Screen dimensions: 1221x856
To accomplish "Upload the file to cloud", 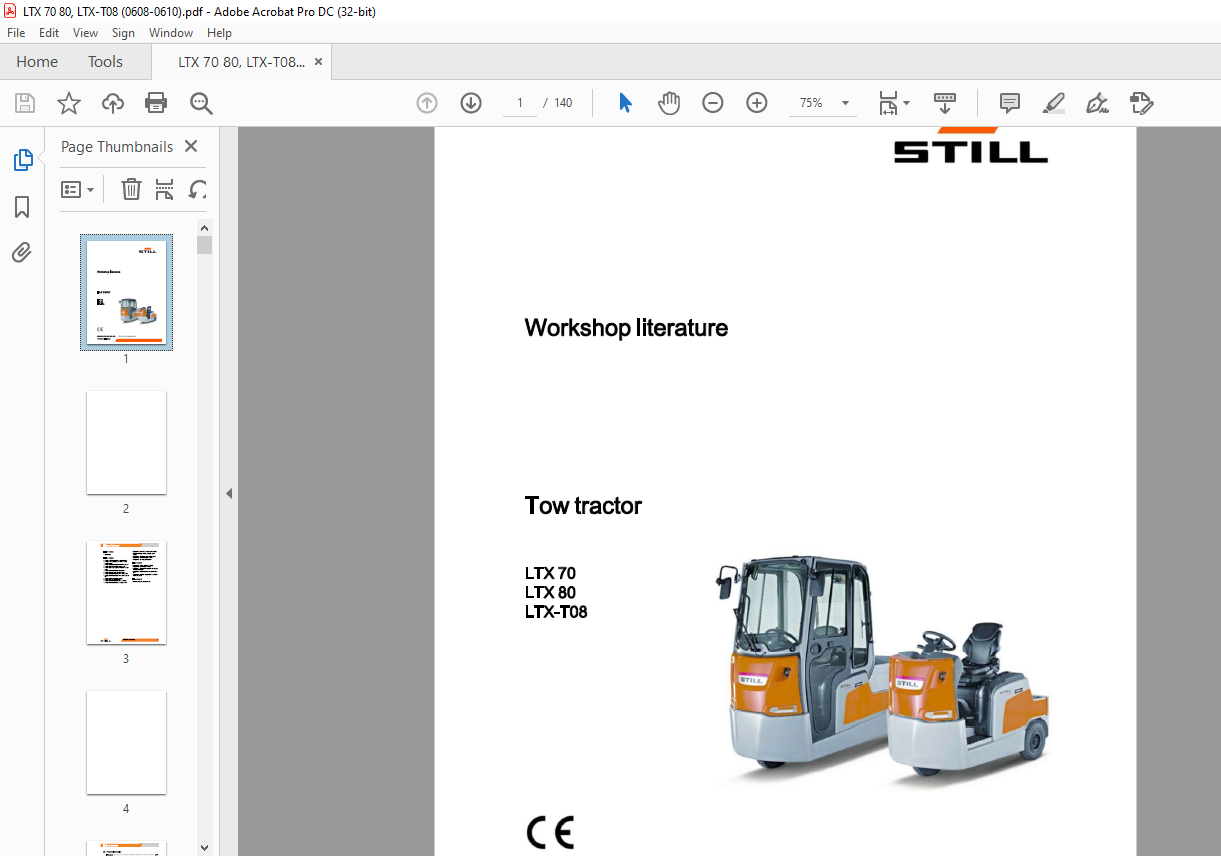I will pyautogui.click(x=113, y=103).
